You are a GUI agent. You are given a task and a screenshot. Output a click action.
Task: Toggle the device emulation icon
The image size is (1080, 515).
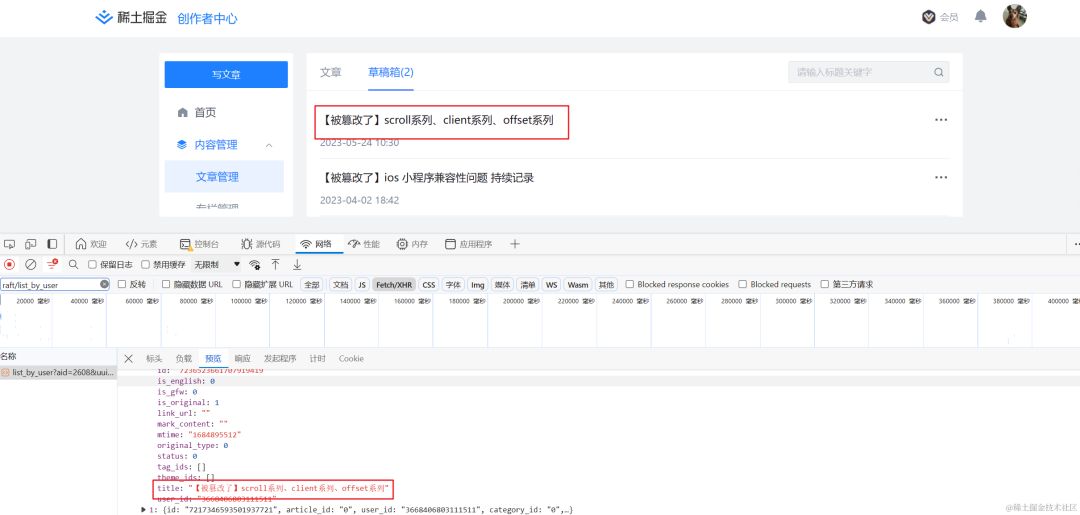tap(30, 244)
